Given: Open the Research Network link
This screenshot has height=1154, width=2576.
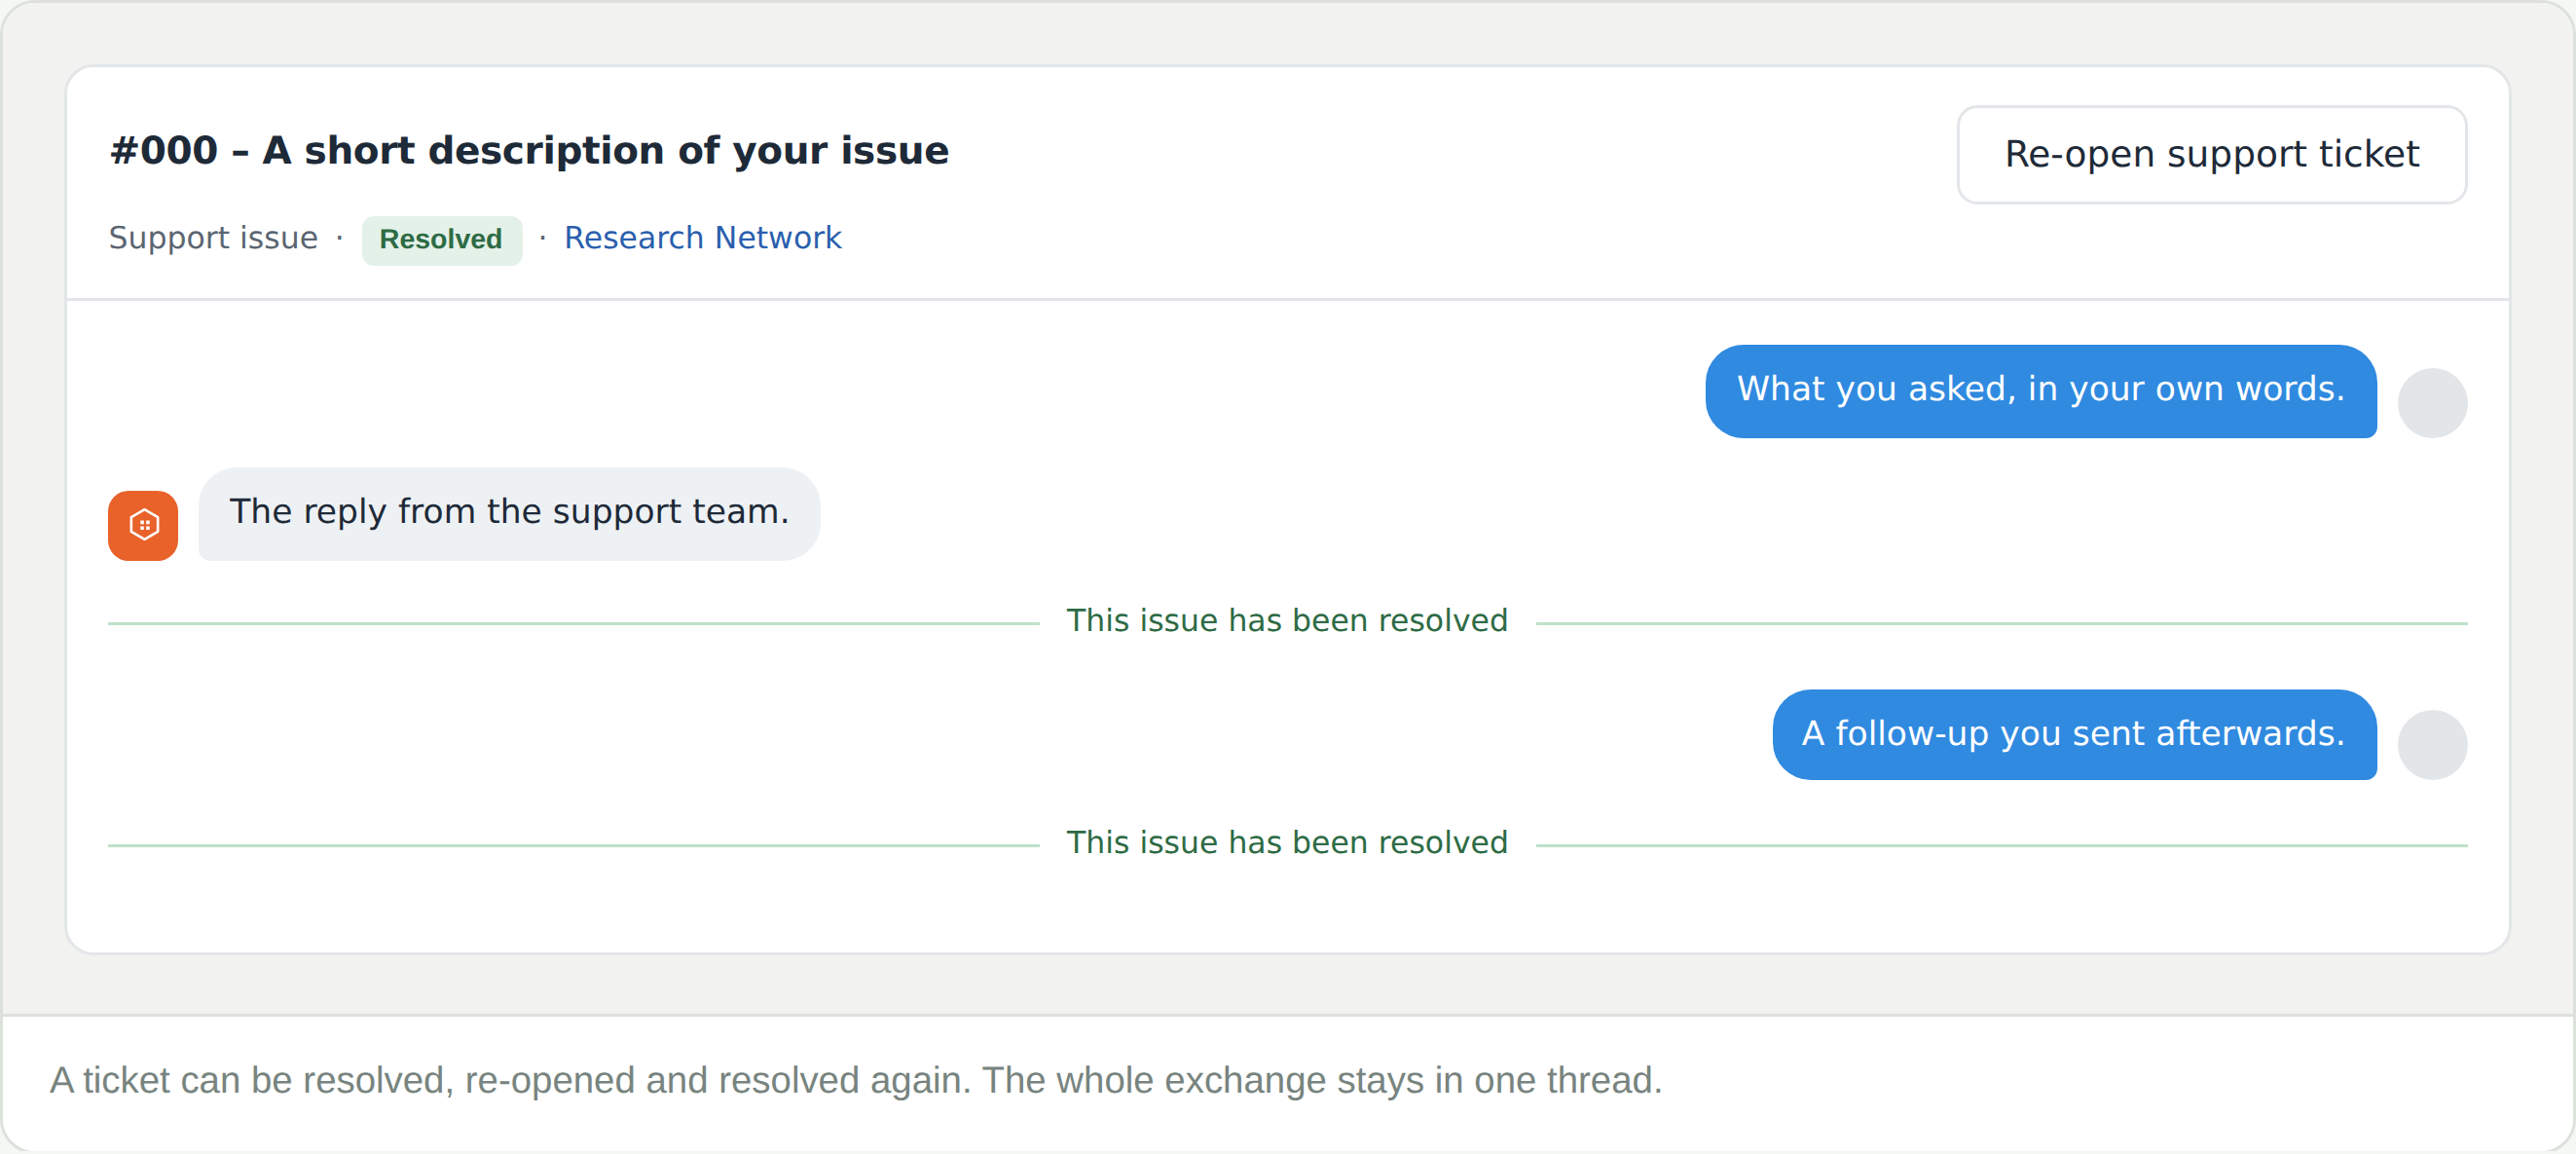Looking at the screenshot, I should (x=702, y=238).
